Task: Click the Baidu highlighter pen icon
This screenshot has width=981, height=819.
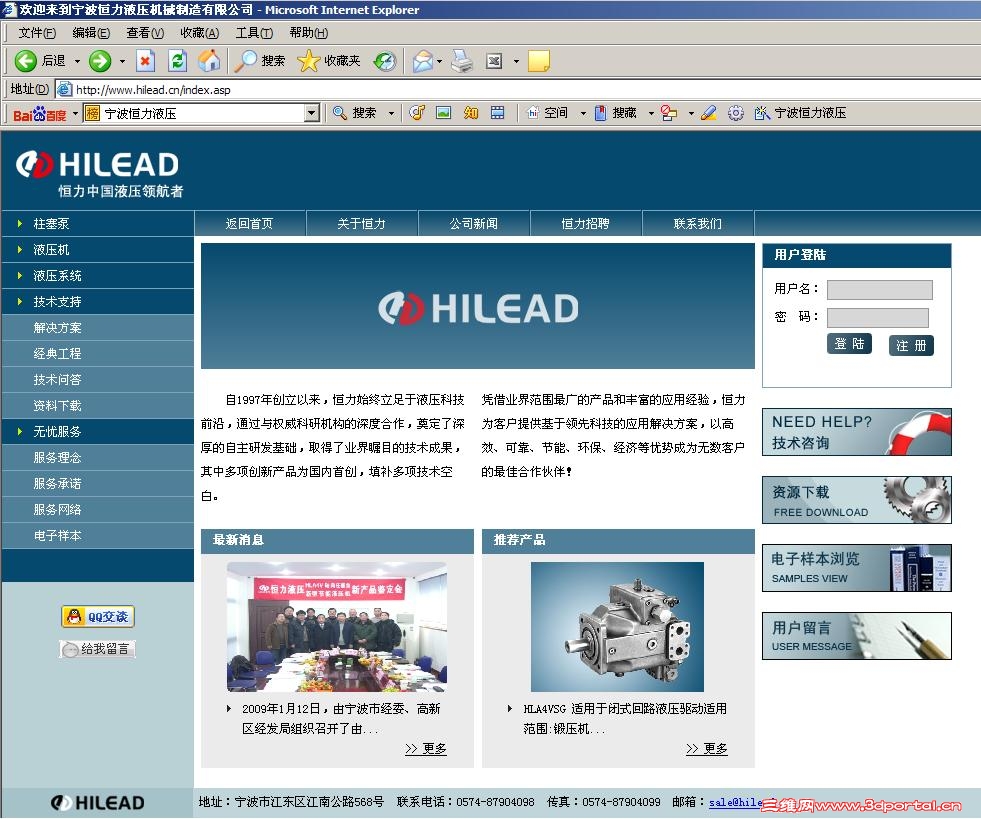Action: click(x=708, y=113)
